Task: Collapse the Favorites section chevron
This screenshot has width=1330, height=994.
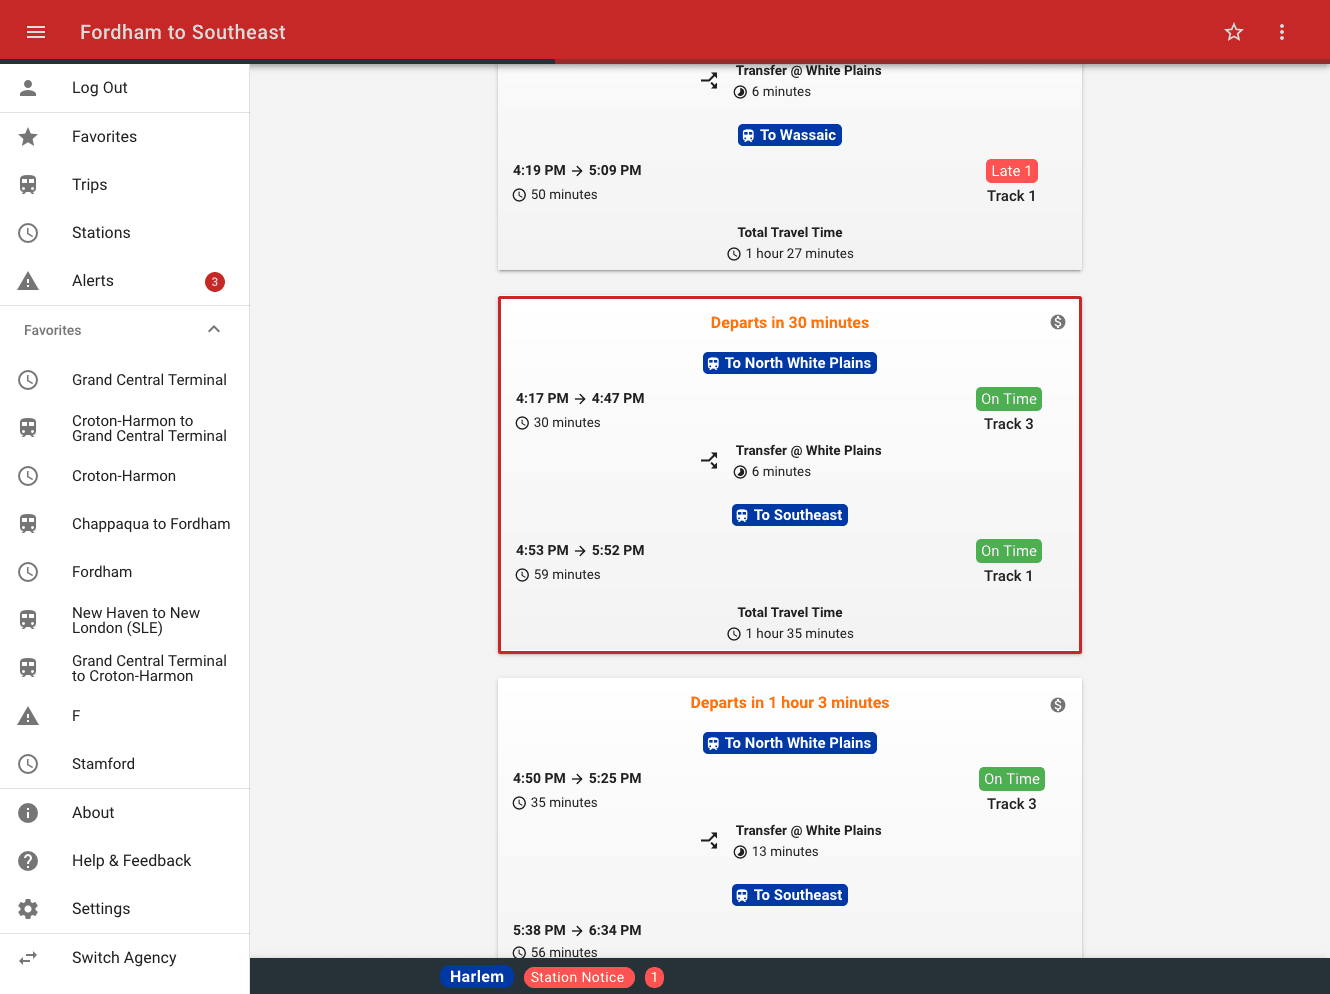Action: (214, 330)
